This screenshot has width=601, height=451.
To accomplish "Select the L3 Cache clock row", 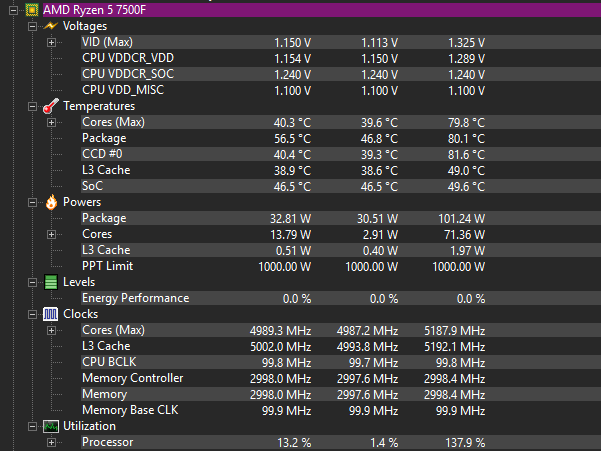I will click(341, 346).
